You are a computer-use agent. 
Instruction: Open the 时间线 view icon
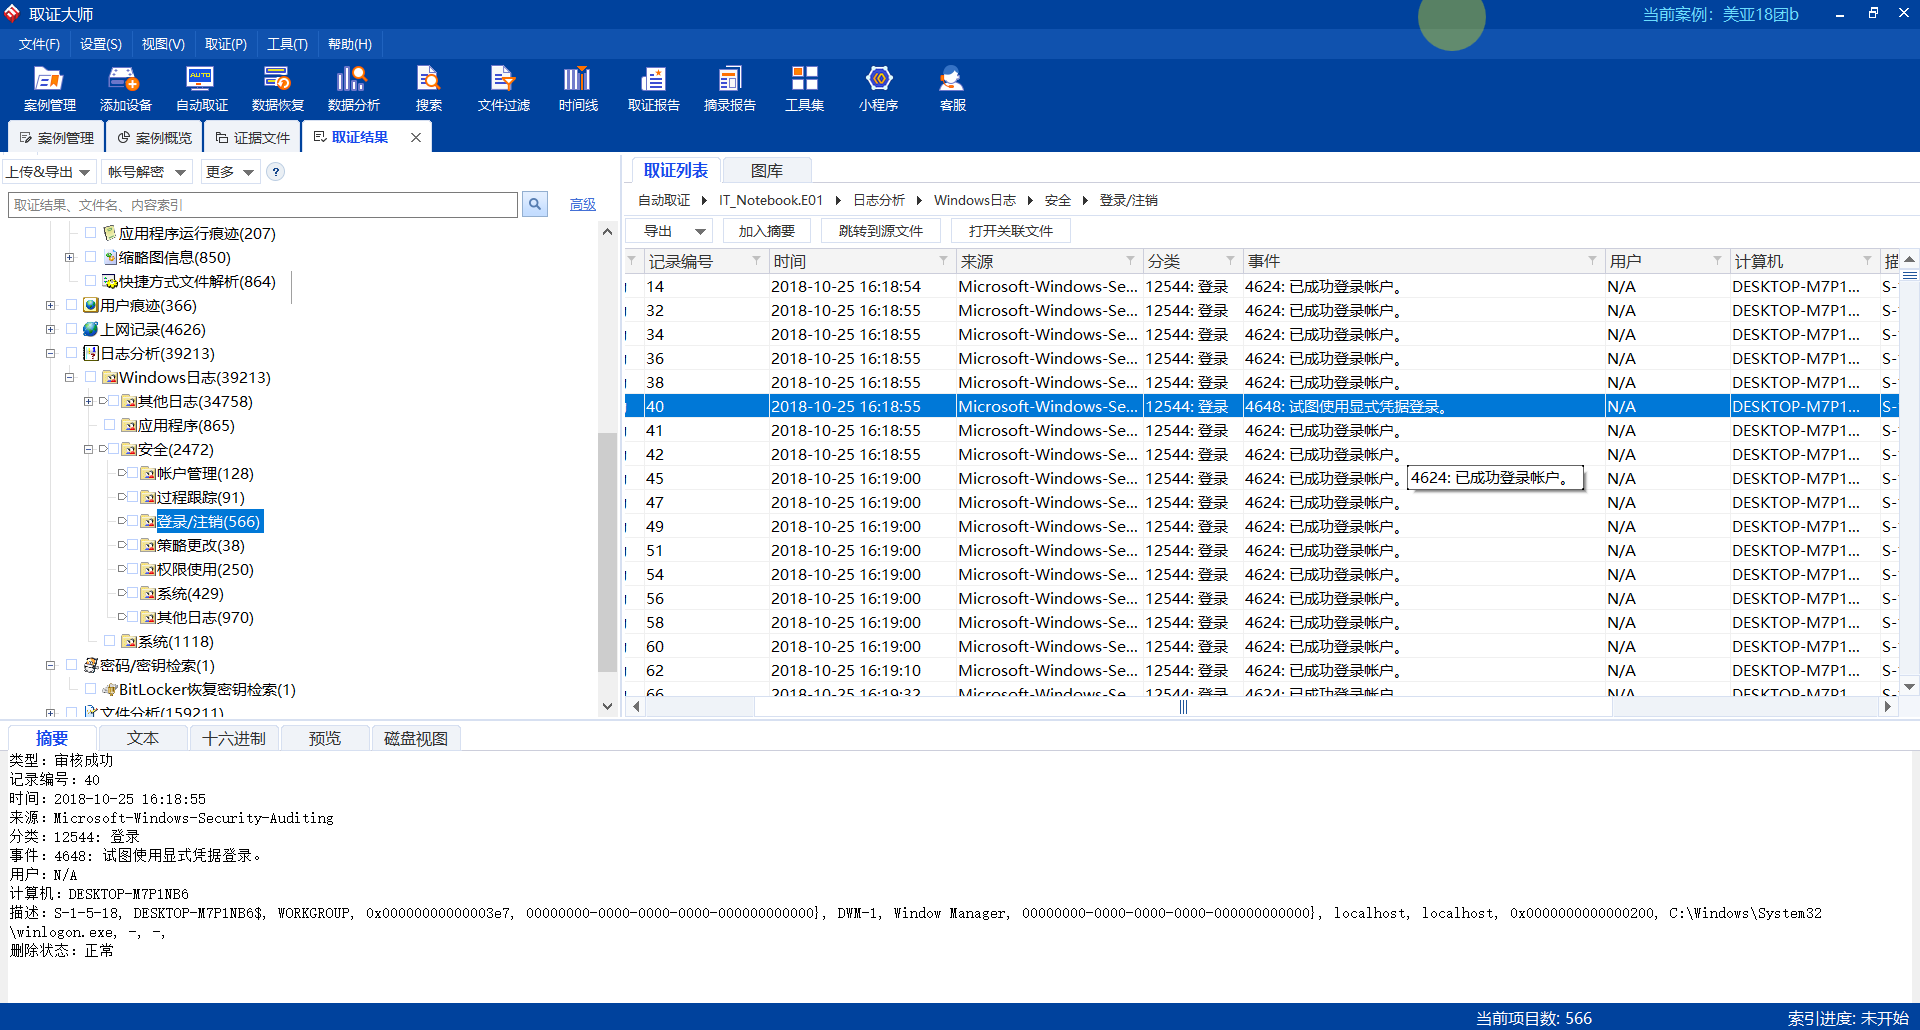click(578, 89)
